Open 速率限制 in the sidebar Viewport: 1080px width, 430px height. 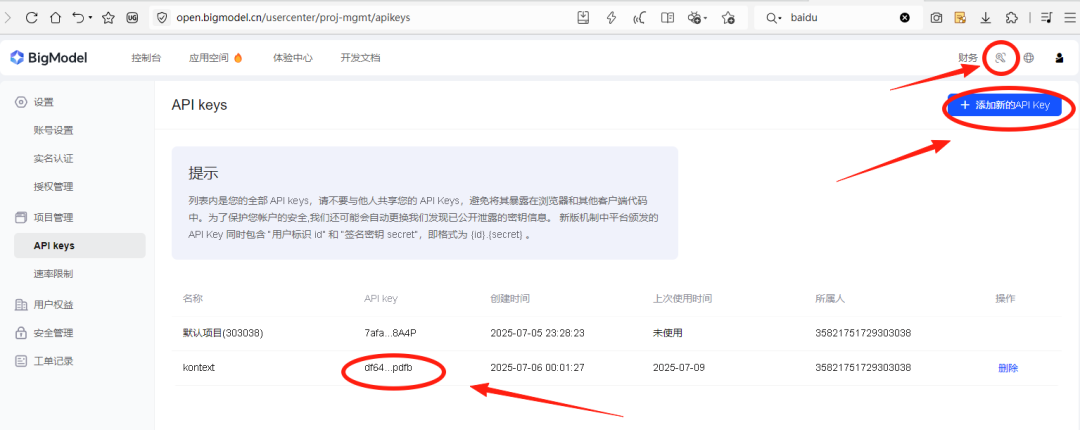53,274
